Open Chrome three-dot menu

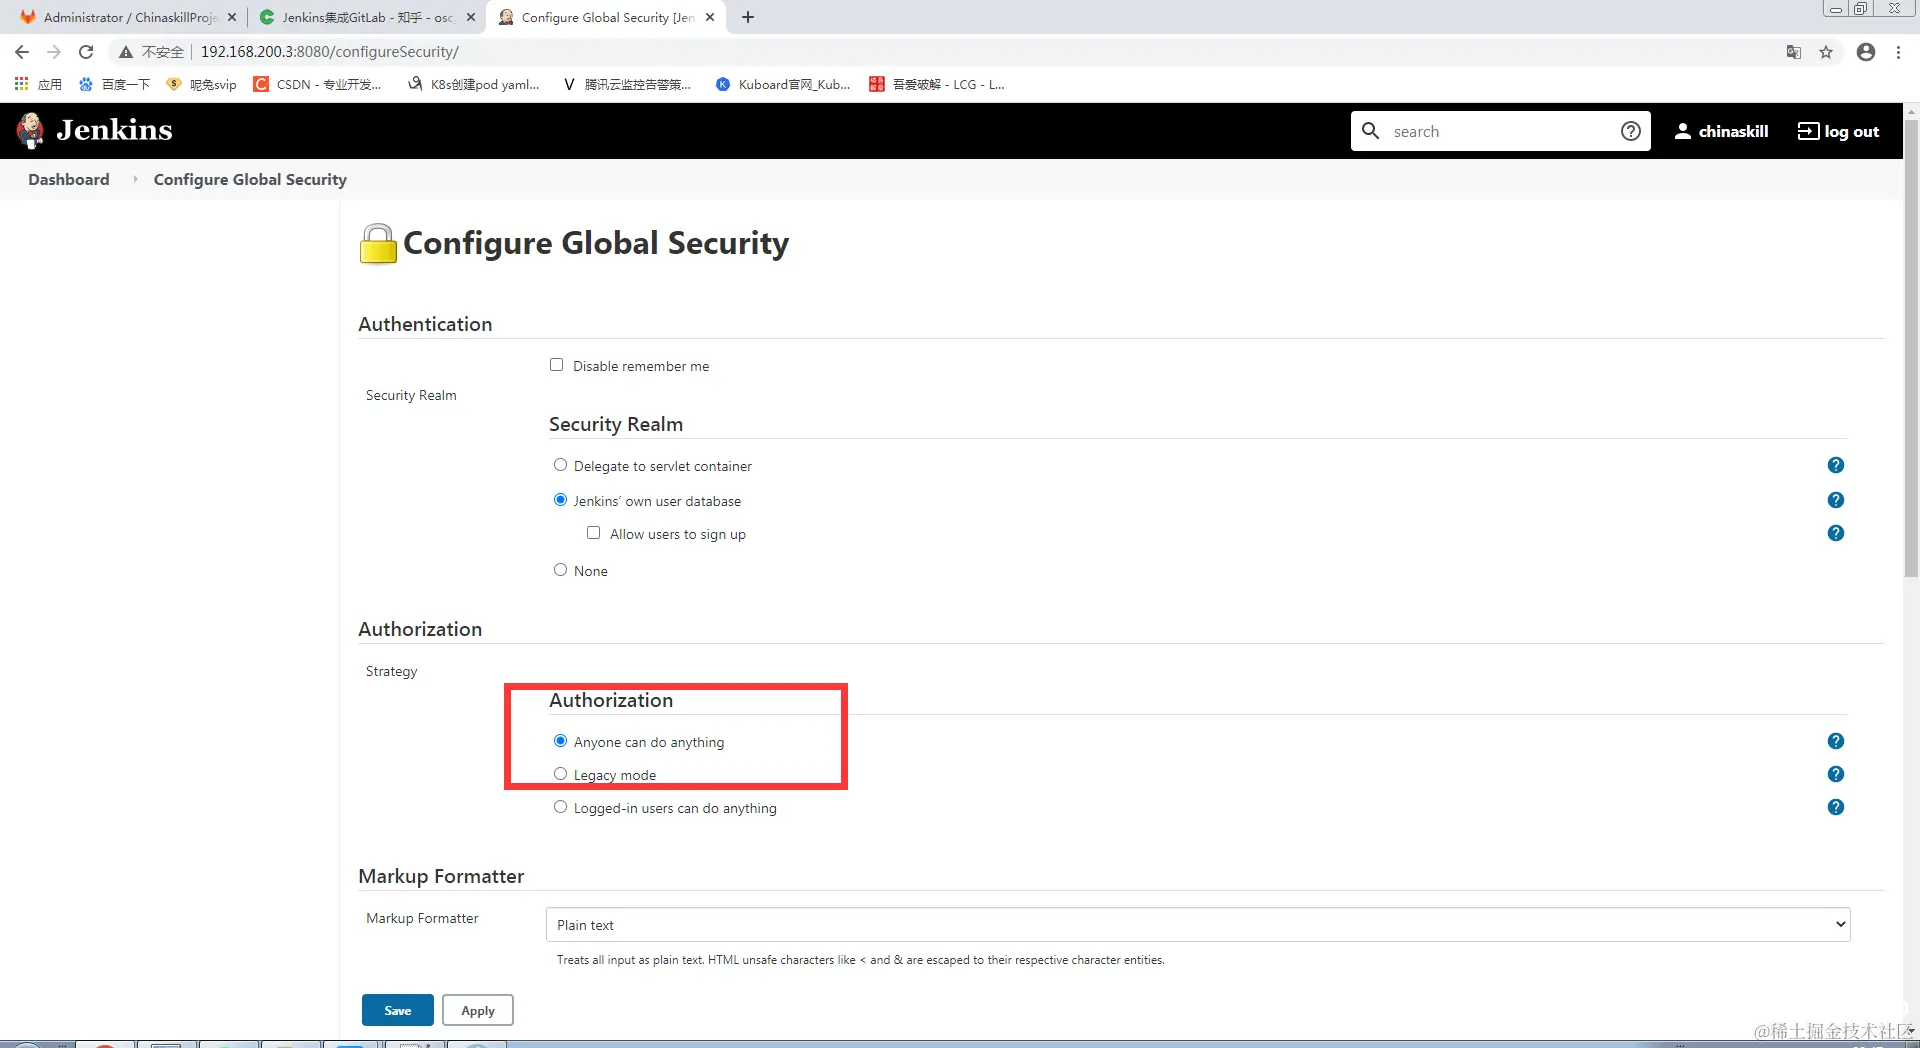pos(1898,52)
